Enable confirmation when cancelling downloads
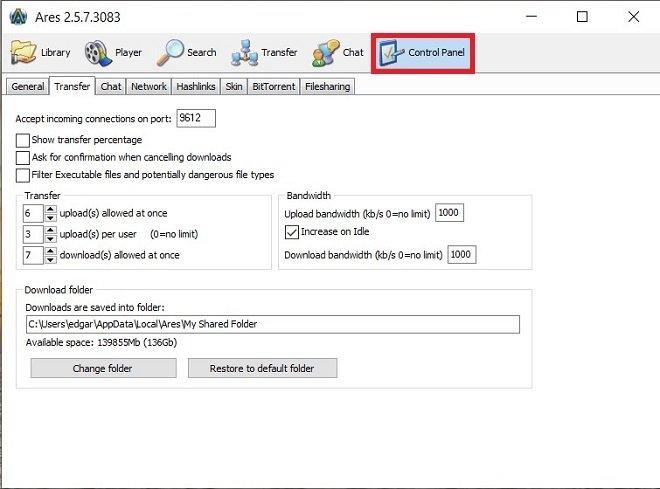The image size is (660, 489). pos(23,158)
